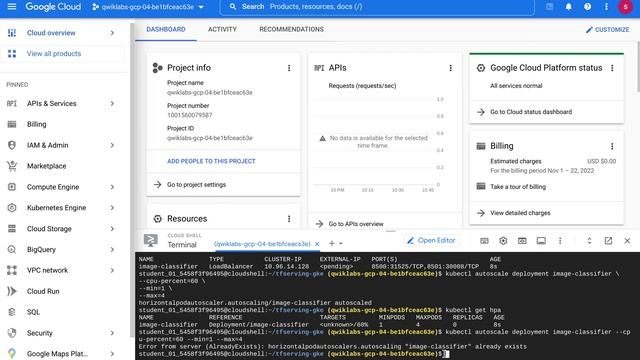Open Cloud Shell in a new window
This screenshot has width=640, height=360.
[x=608, y=241]
